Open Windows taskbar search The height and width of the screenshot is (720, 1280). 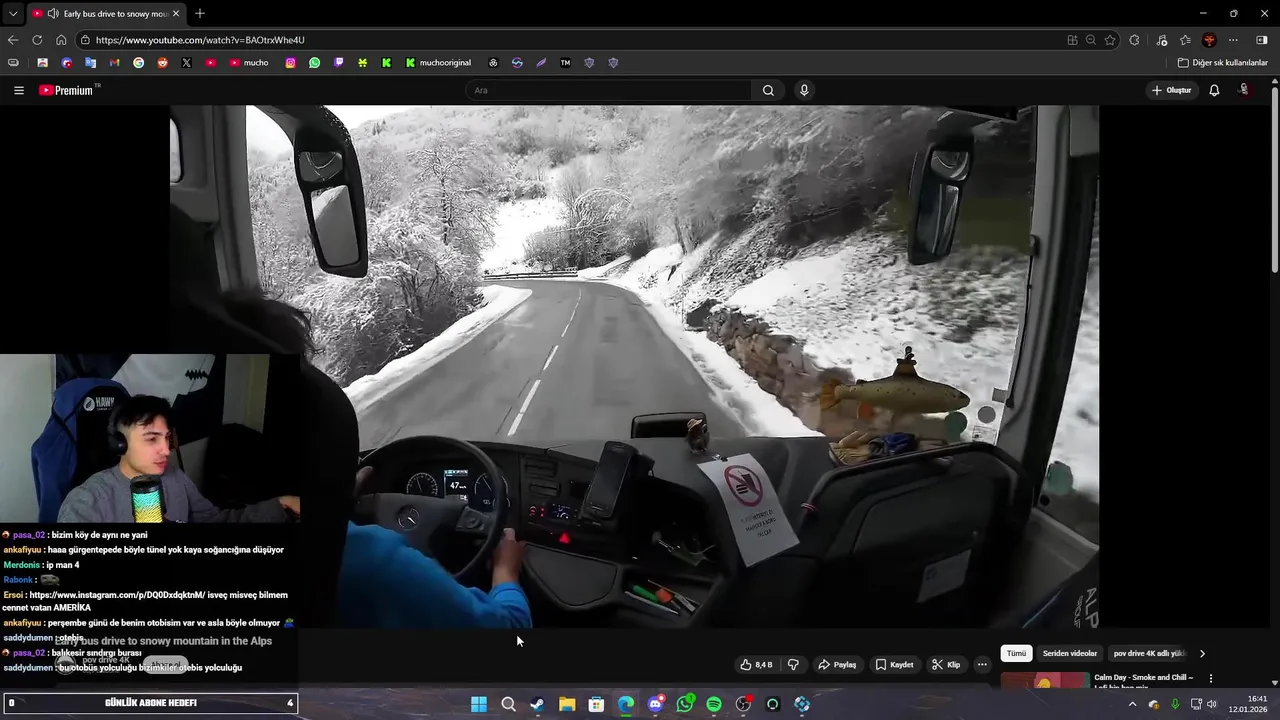(508, 704)
